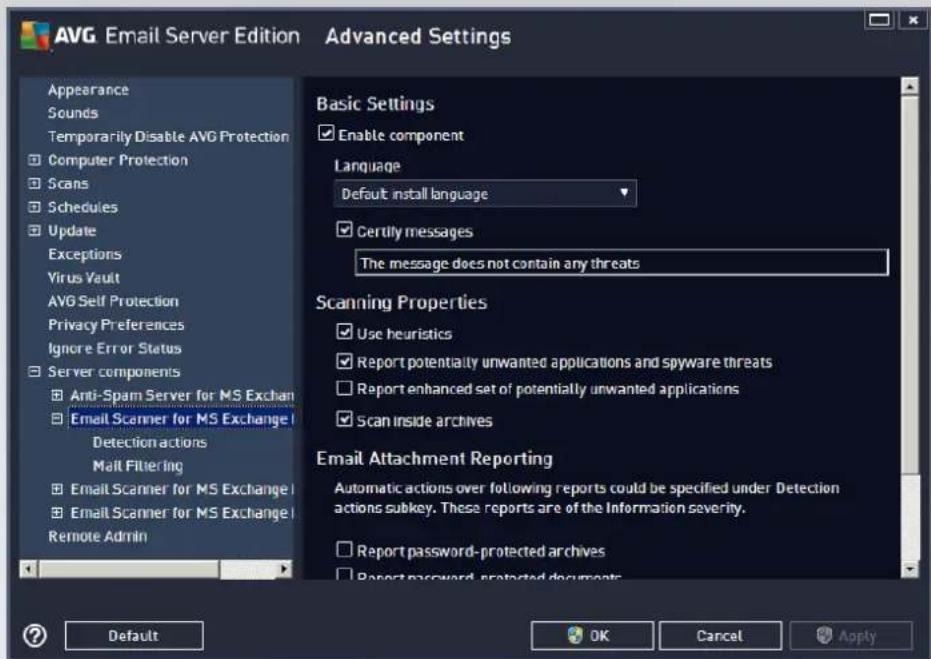The image size is (931, 659).
Task: Select Remote Admin in the tree
Action: tap(97, 536)
